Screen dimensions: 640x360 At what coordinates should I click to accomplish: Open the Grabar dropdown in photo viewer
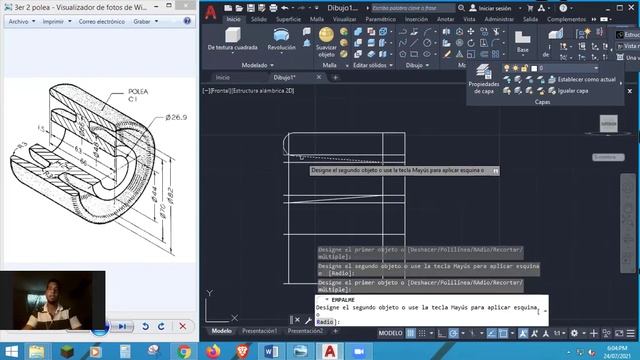(145, 21)
